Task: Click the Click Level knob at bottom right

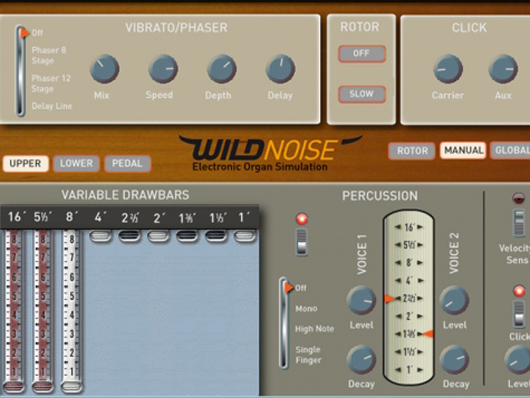Action: coord(519,359)
